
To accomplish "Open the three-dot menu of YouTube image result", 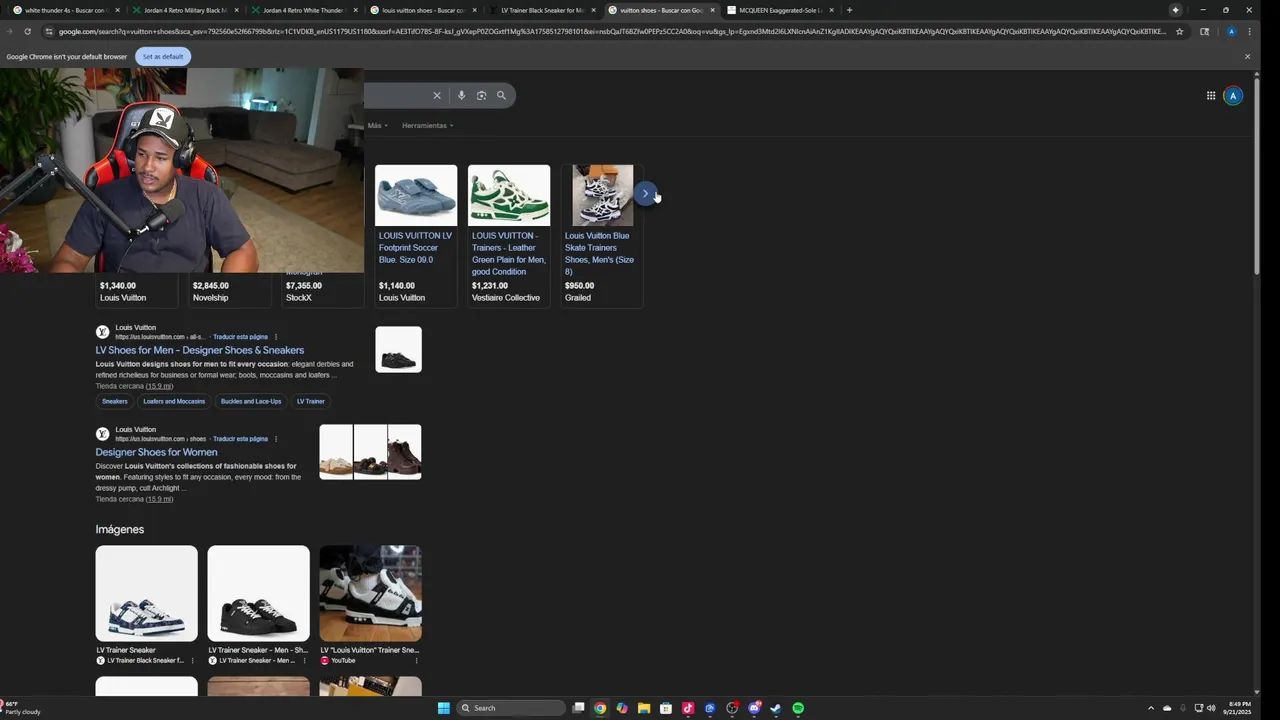I will click(416, 660).
